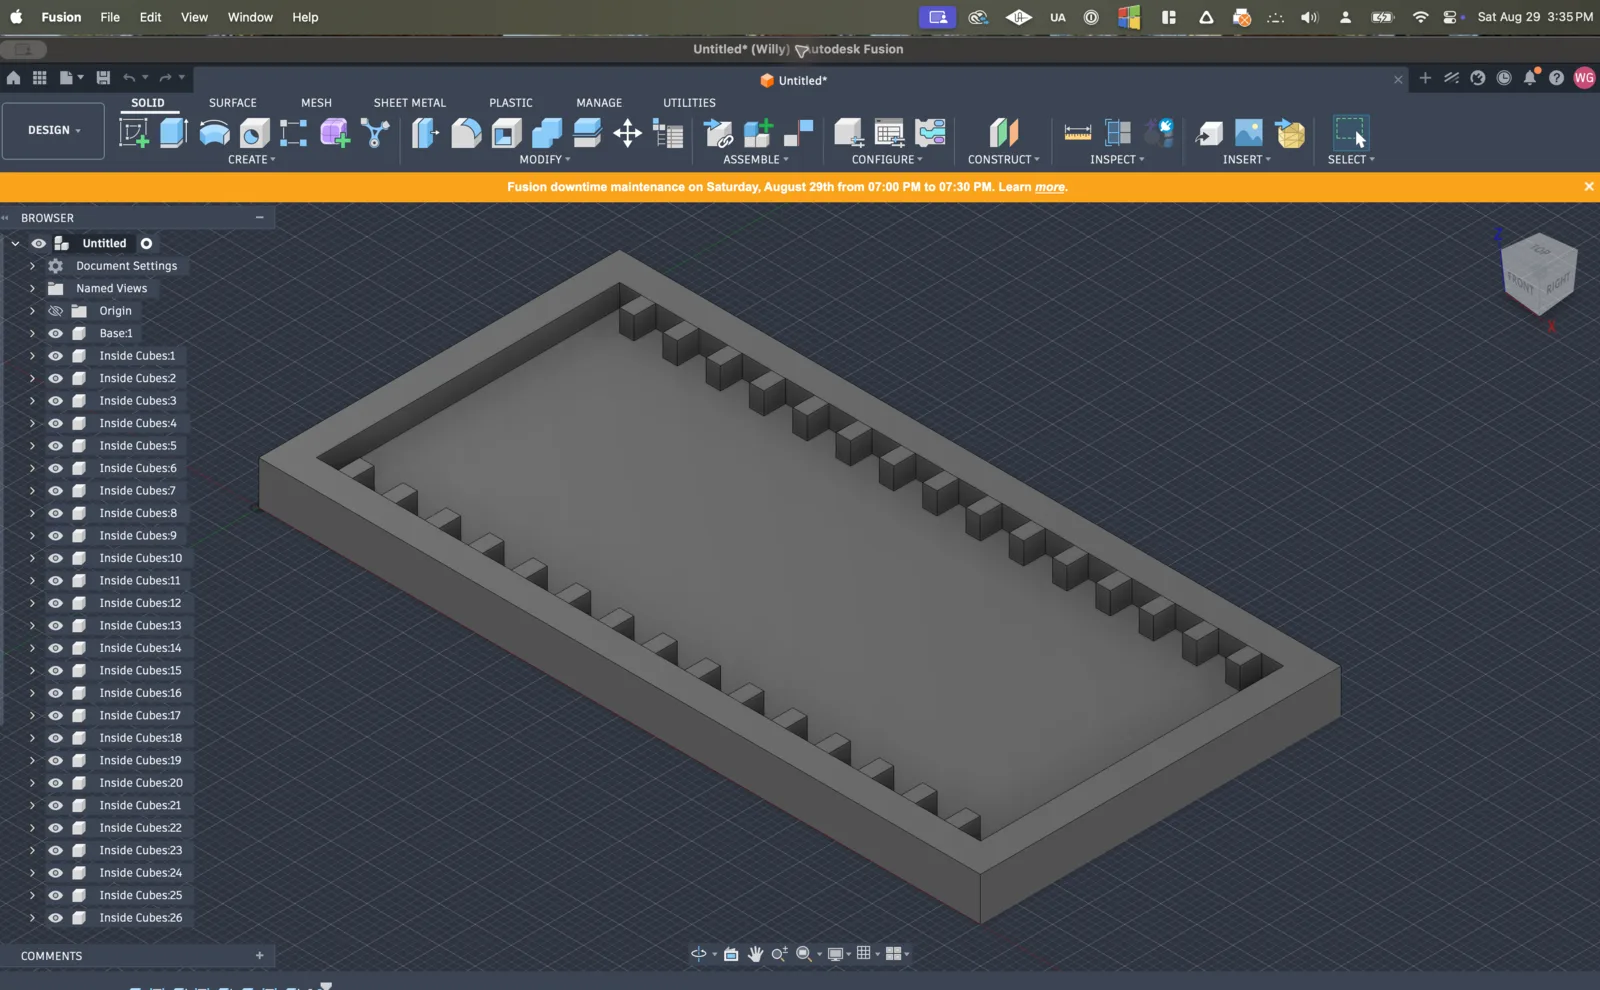
Task: Select the Measure tool icon
Action: click(x=1078, y=133)
